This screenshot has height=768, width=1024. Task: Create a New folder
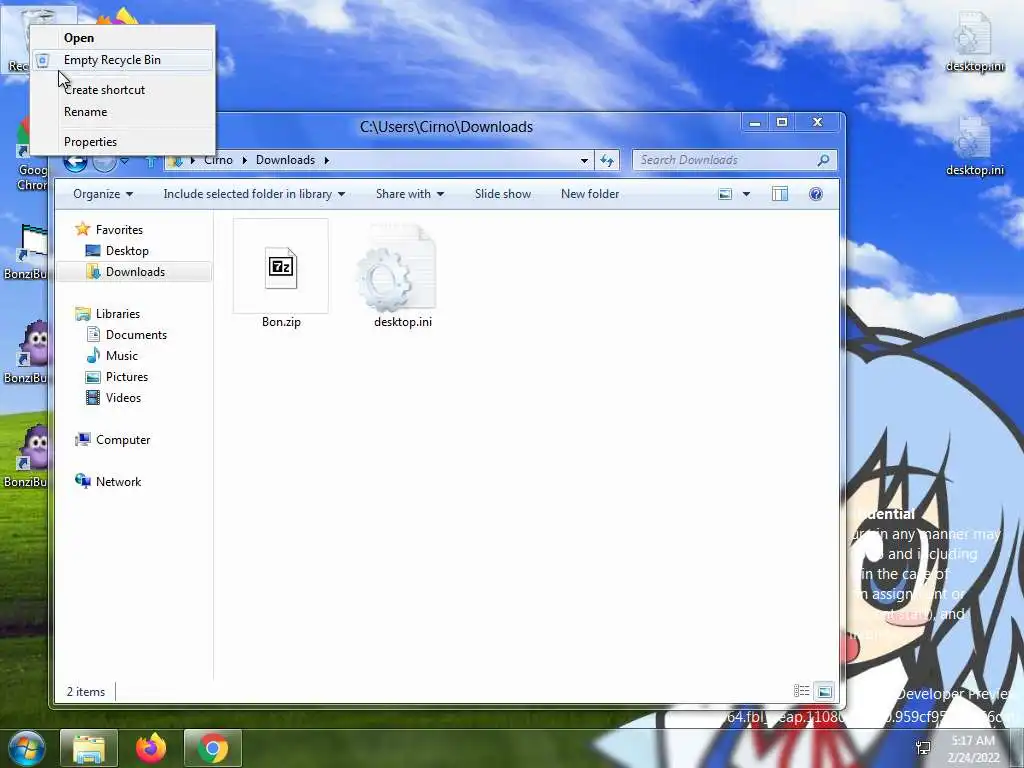(x=590, y=194)
